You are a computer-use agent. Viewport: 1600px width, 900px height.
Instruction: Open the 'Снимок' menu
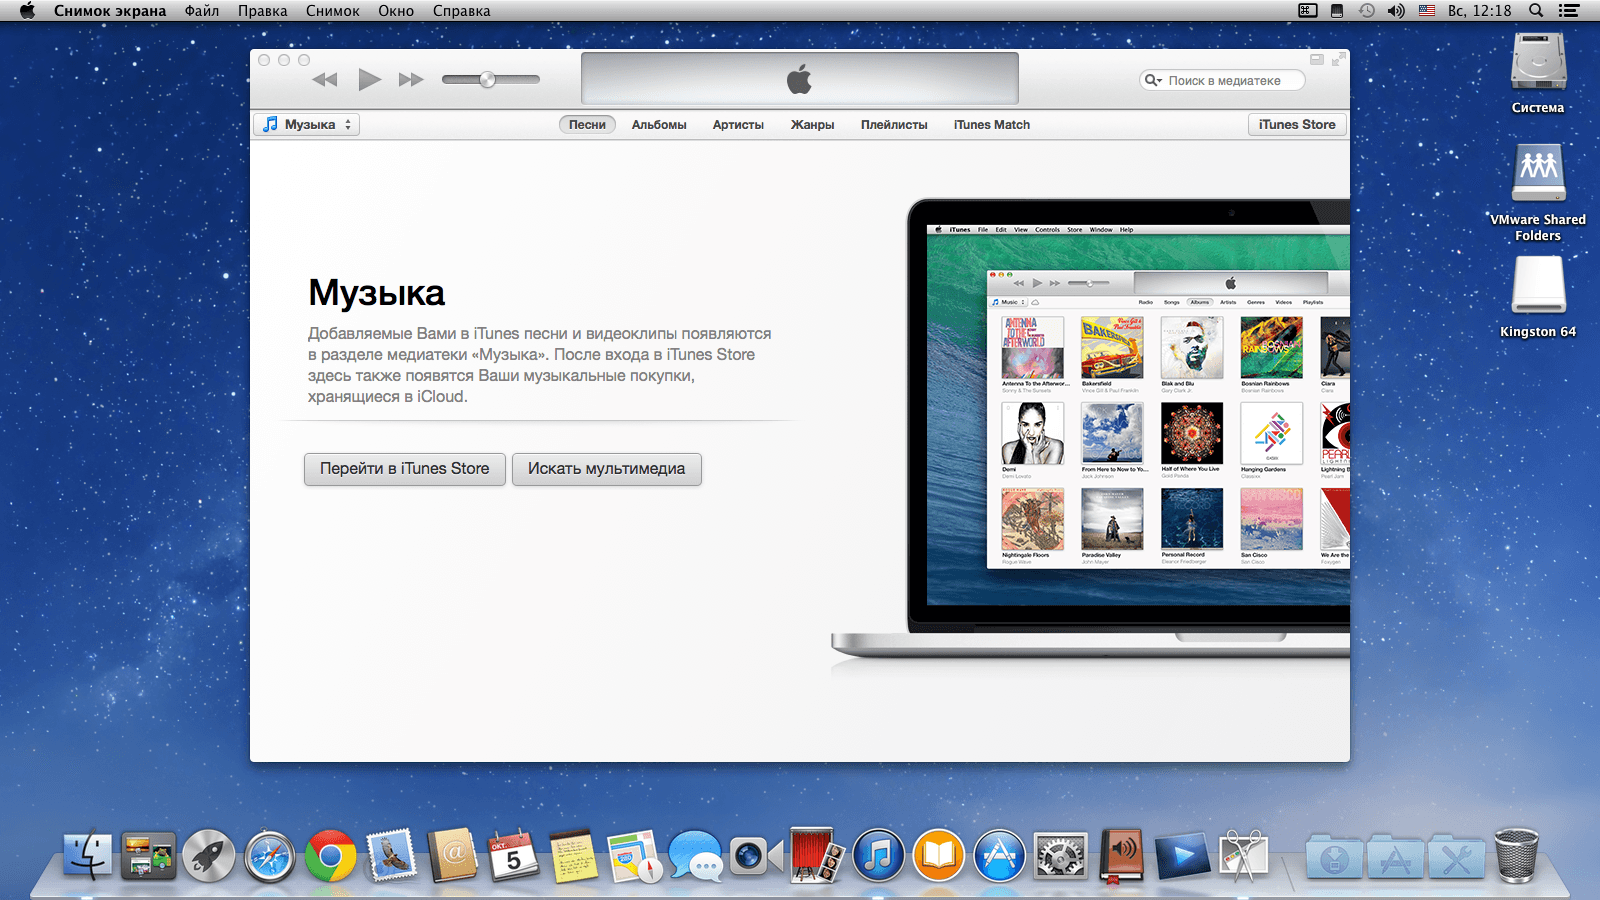coord(333,11)
